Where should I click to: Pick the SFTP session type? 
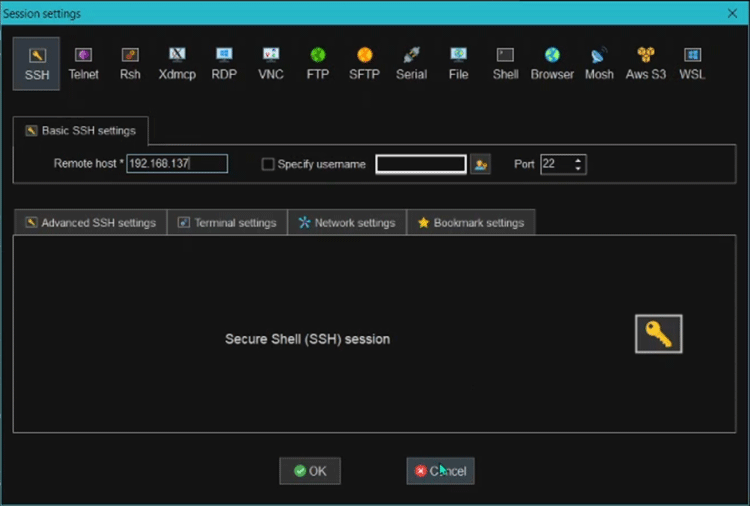(364, 64)
